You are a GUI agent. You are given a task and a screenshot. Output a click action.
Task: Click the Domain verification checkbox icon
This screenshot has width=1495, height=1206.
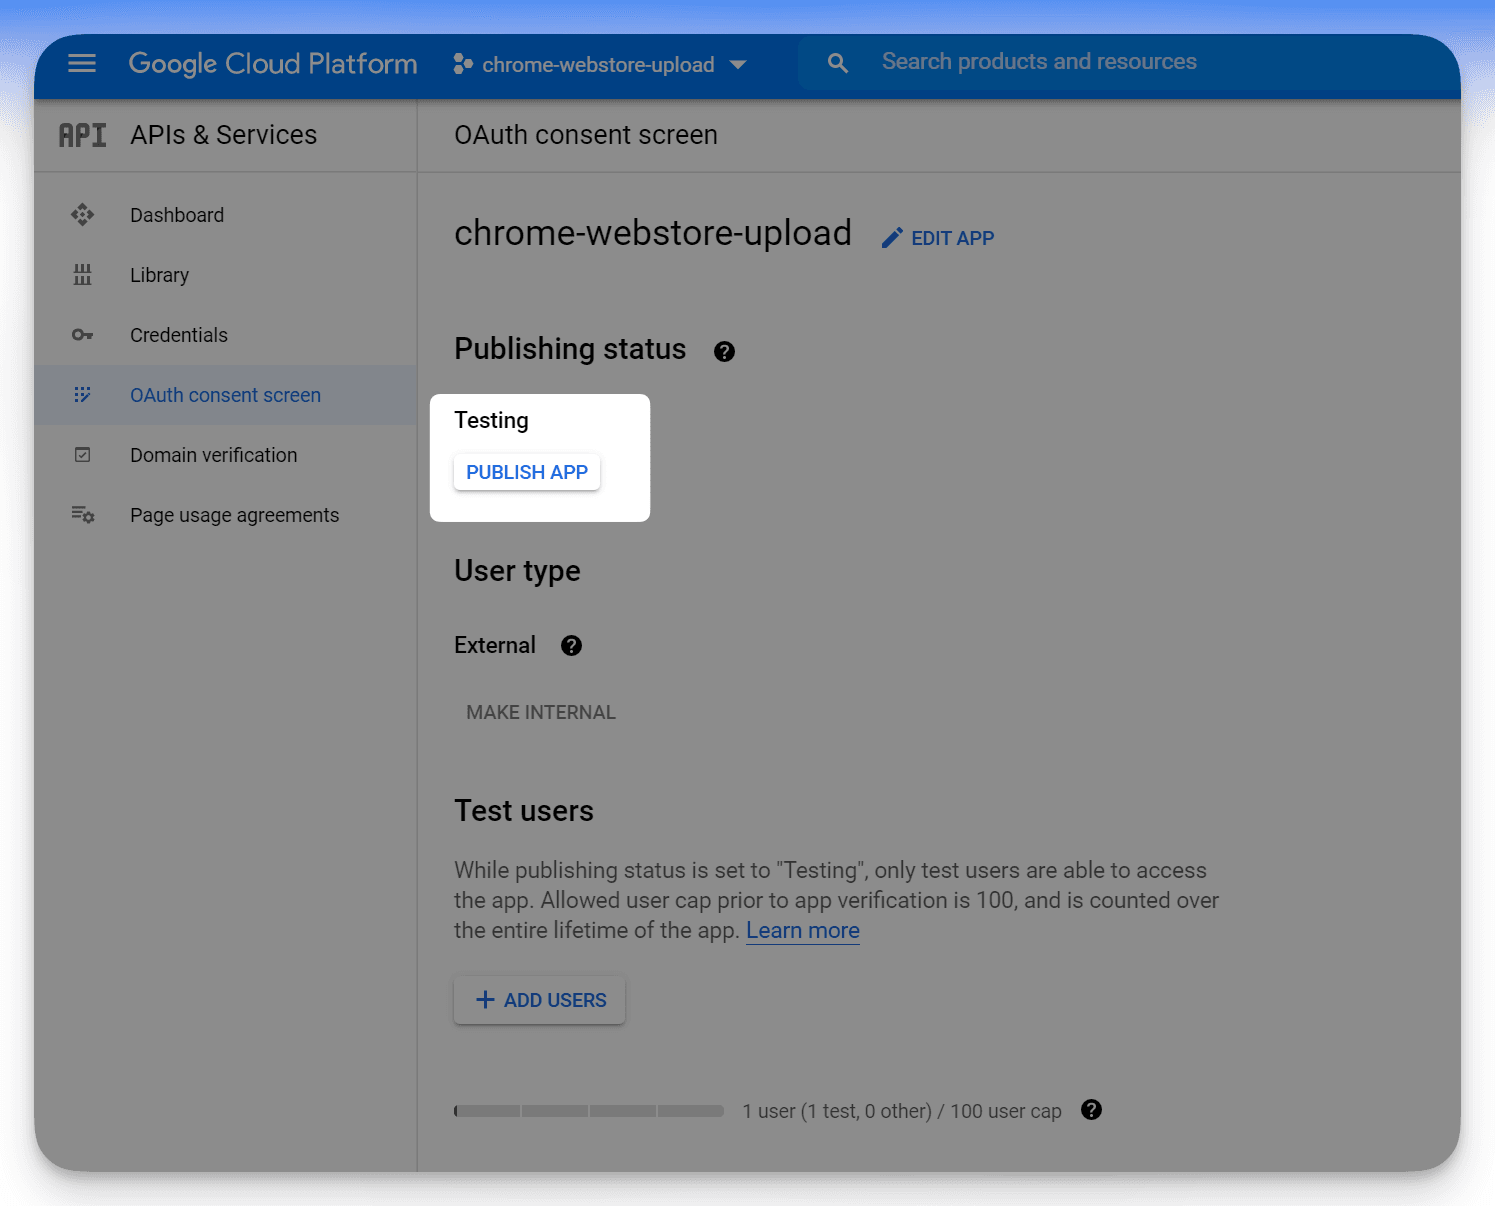click(82, 455)
